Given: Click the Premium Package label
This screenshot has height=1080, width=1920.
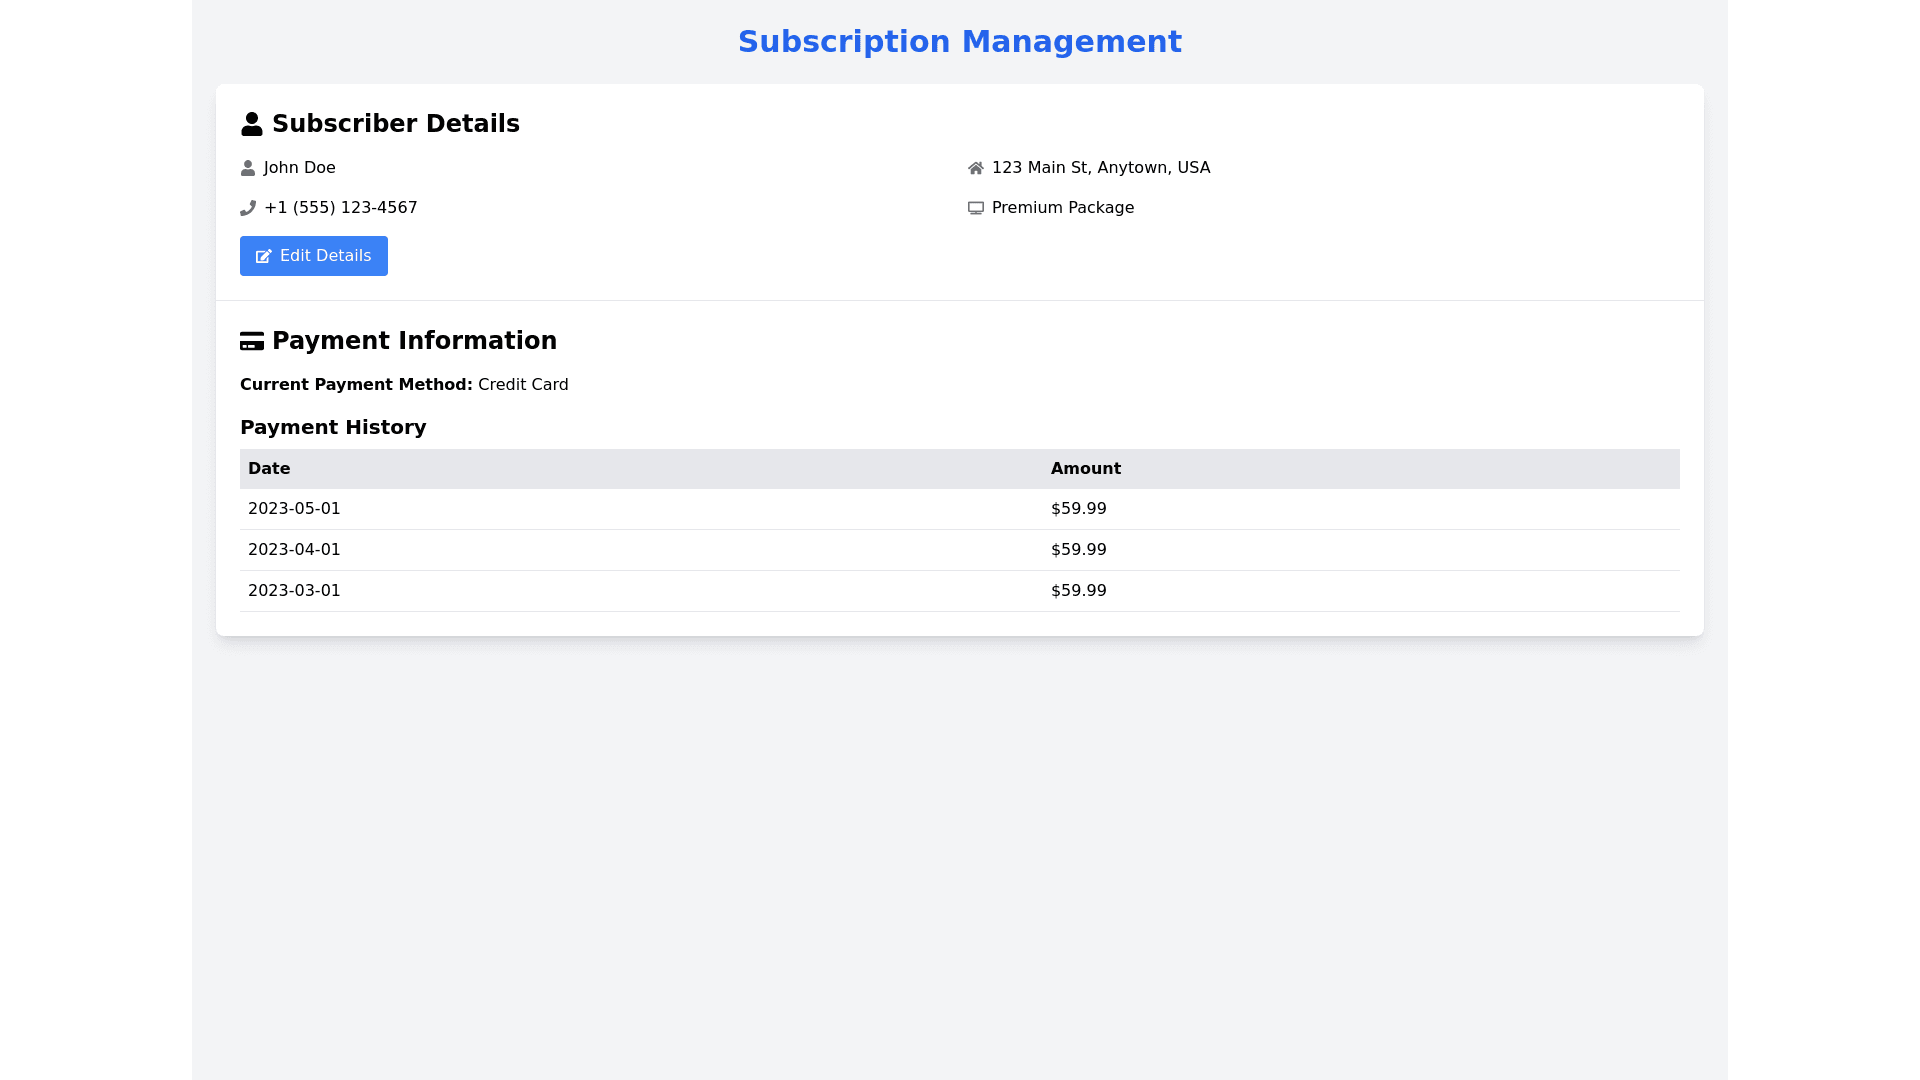Looking at the screenshot, I should [1062, 208].
